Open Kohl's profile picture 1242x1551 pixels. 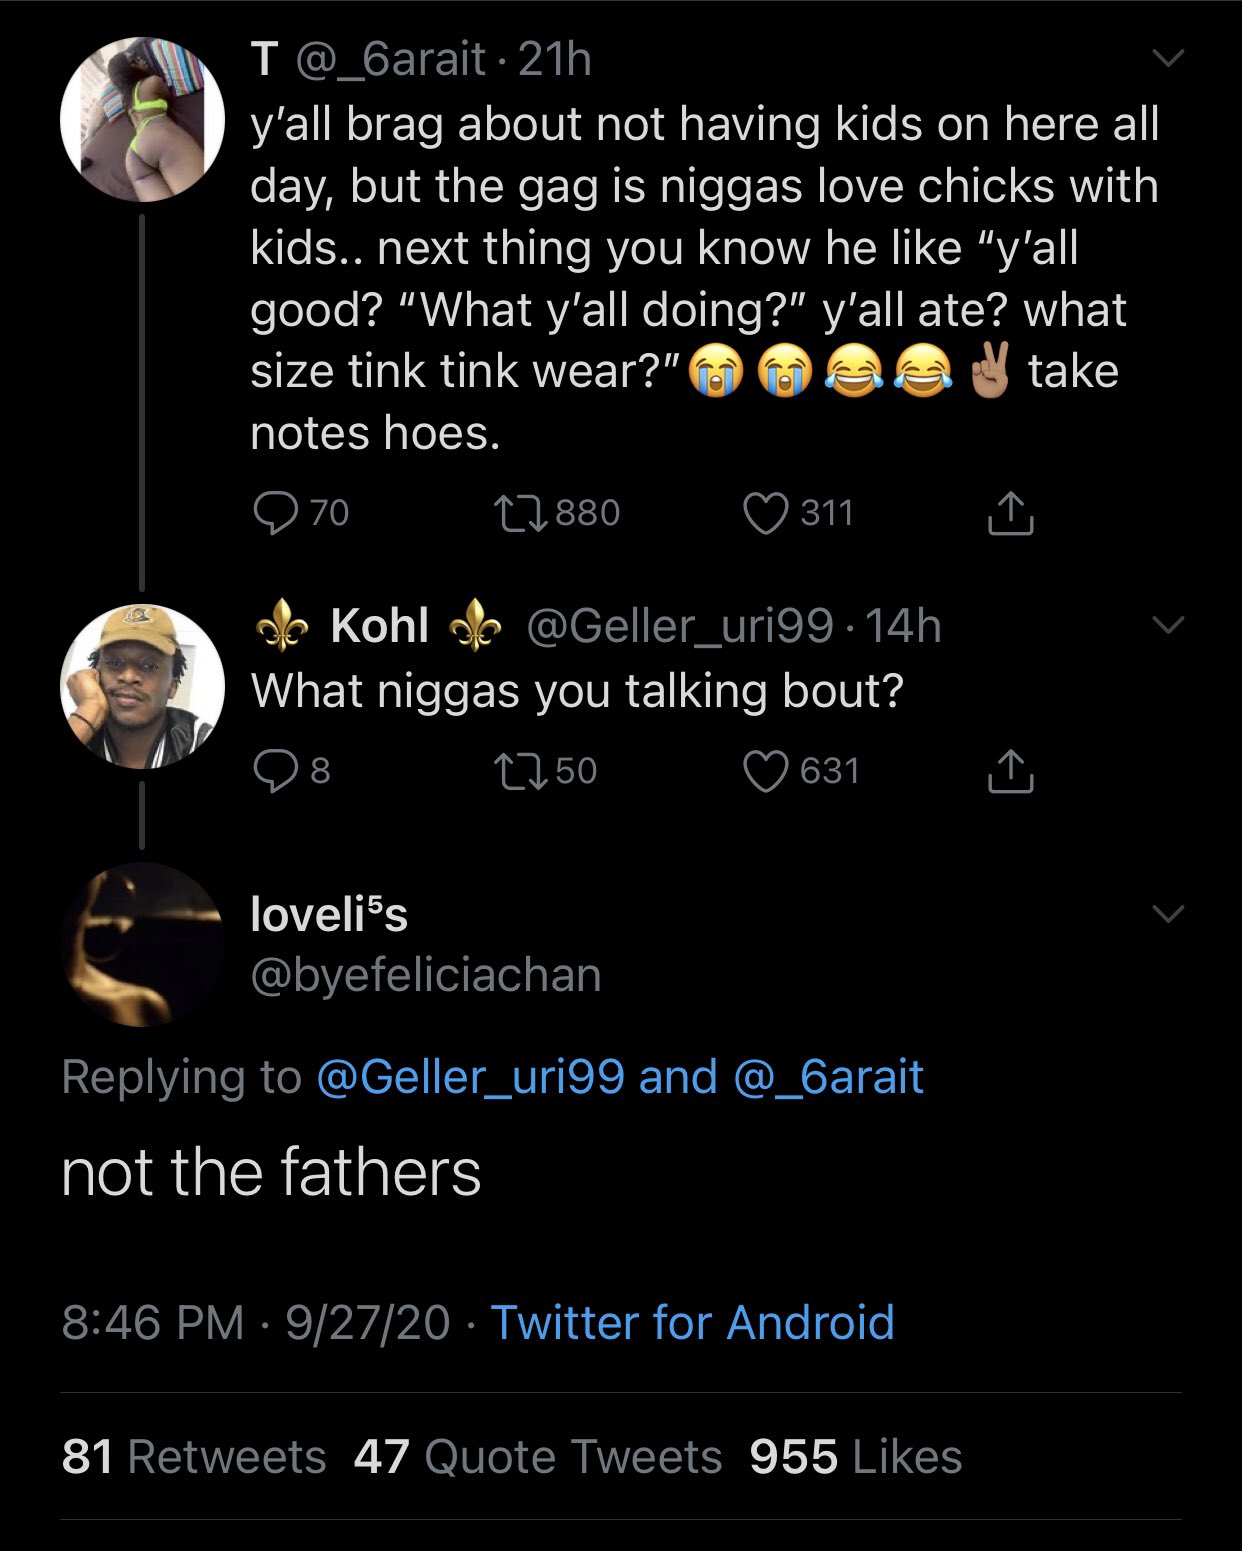pyautogui.click(x=142, y=686)
